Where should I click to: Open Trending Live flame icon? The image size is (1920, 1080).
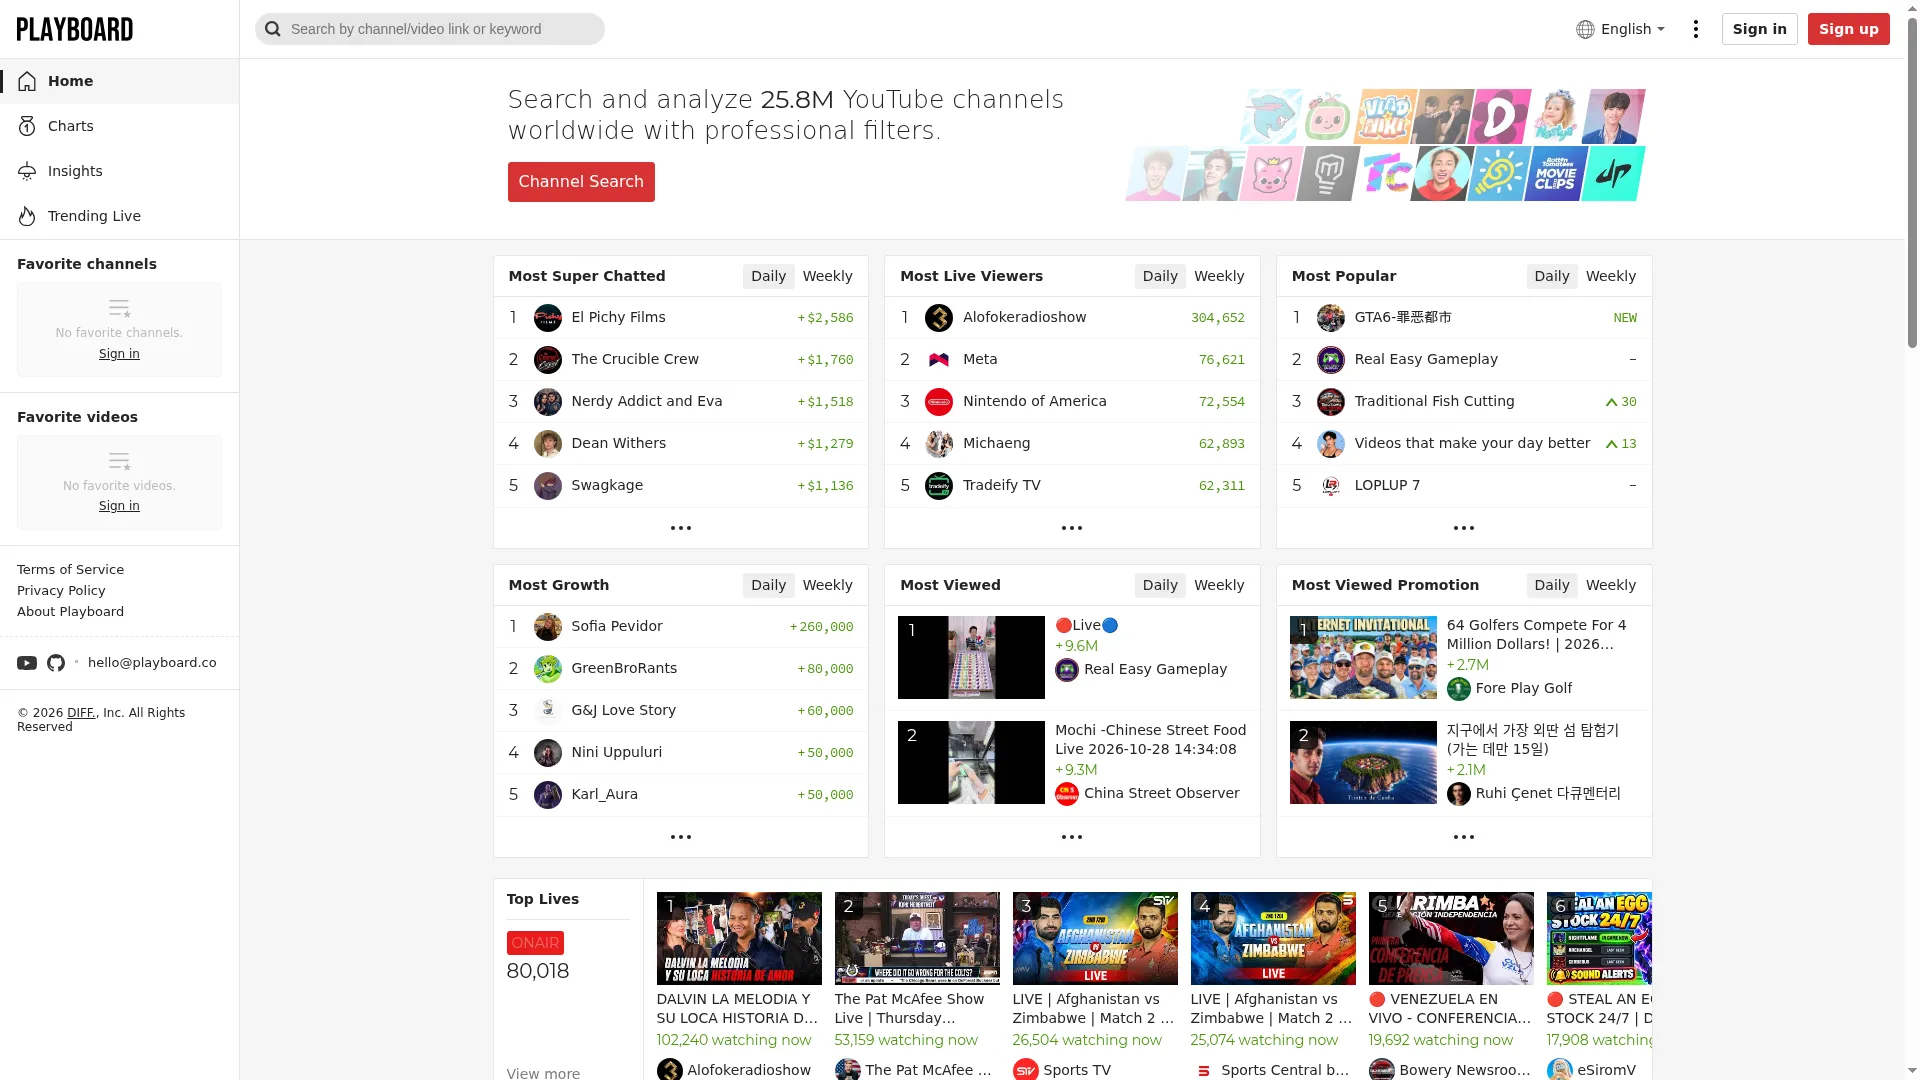27,216
